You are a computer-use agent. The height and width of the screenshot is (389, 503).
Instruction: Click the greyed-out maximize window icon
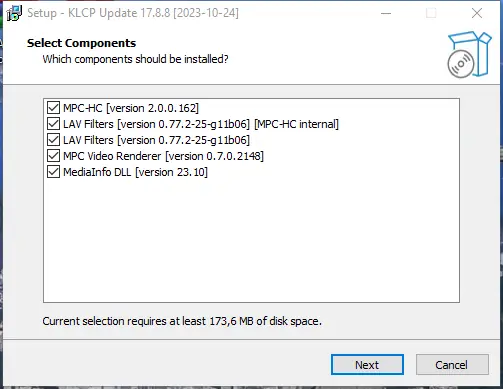pos(431,13)
